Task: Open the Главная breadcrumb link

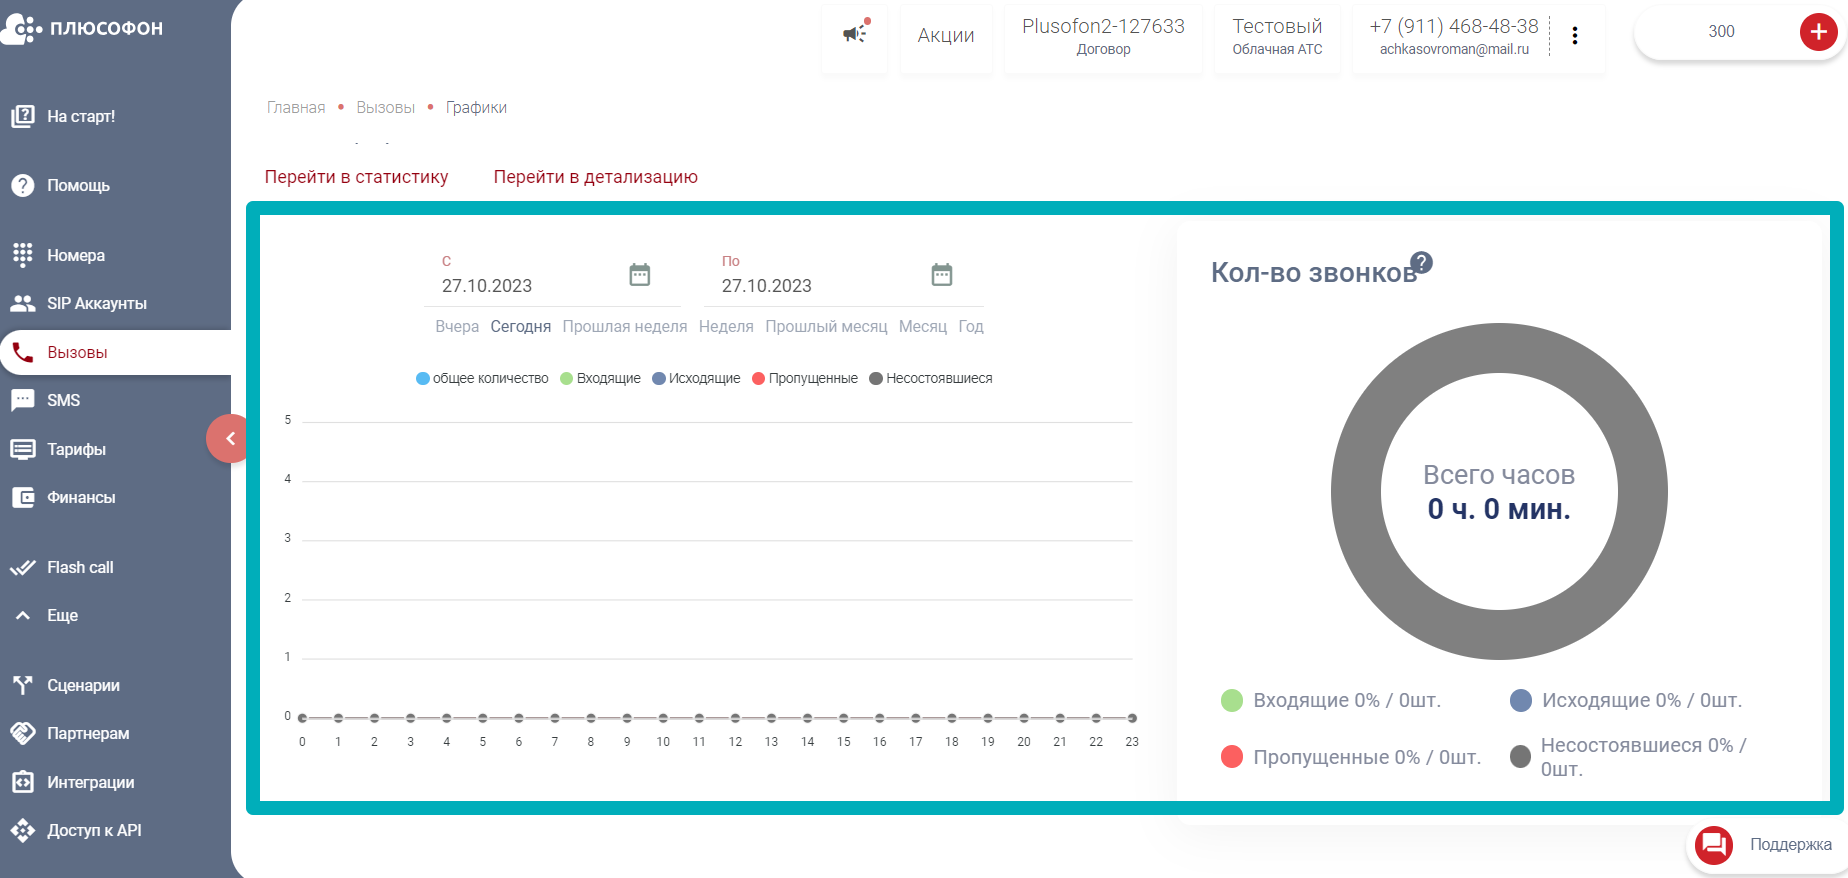Action: 296,108
